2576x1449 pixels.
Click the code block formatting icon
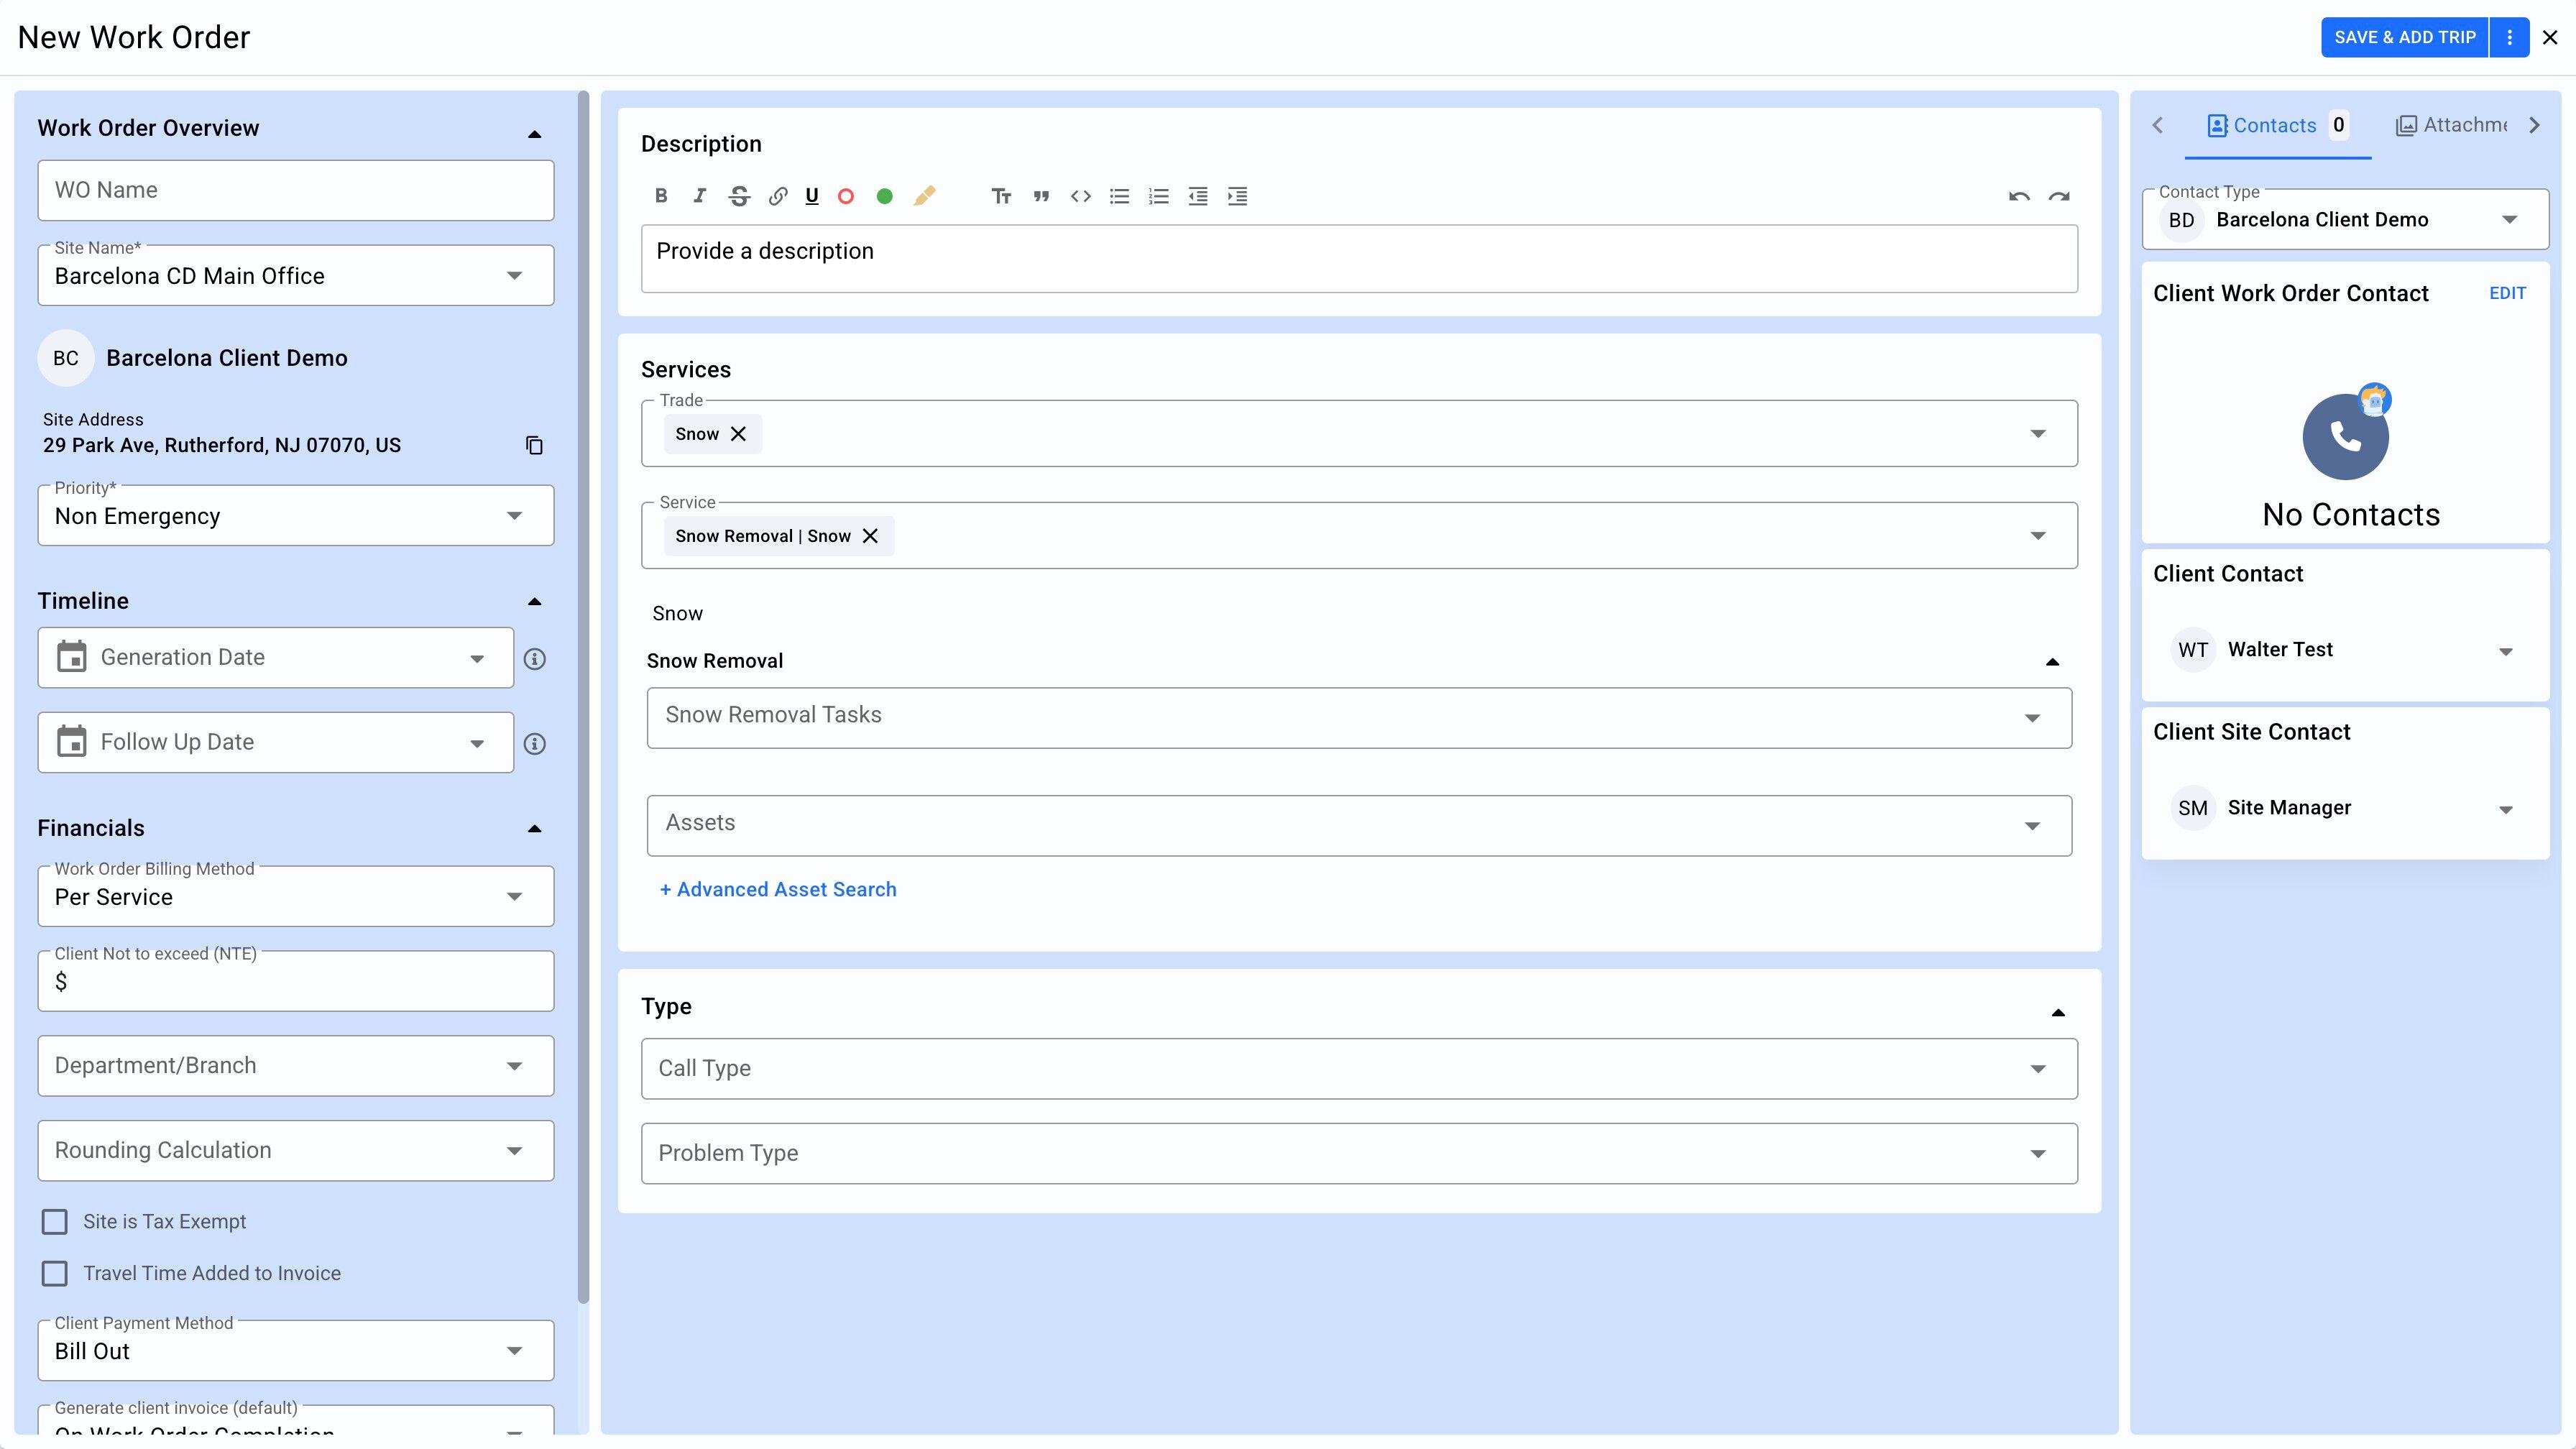click(x=1080, y=196)
